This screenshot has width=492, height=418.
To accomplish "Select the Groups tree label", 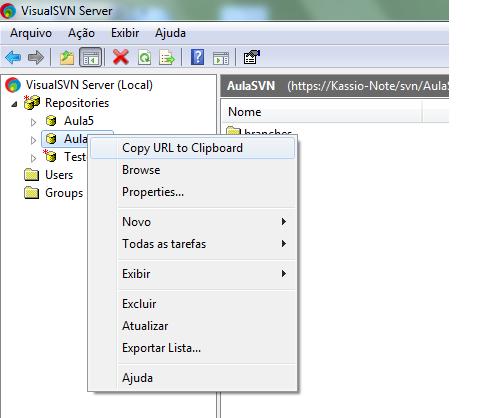I will [64, 193].
